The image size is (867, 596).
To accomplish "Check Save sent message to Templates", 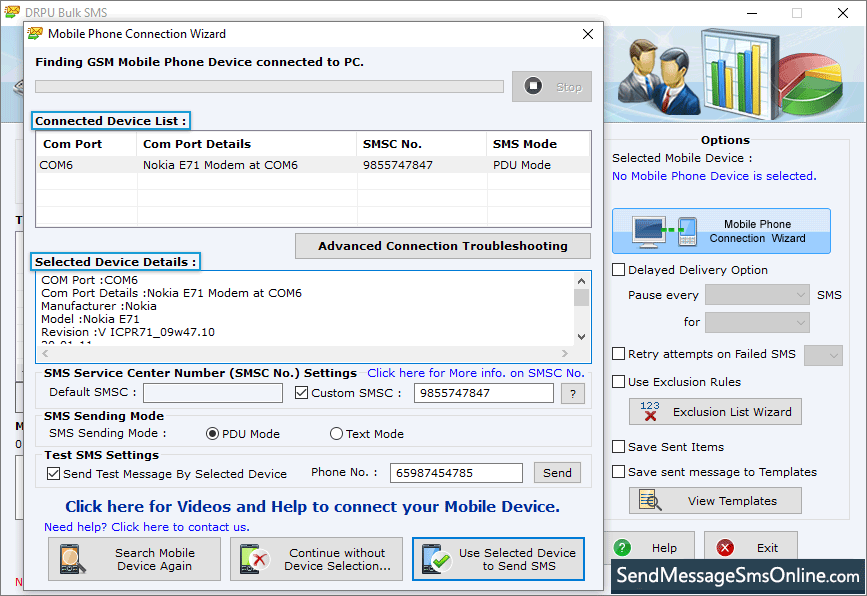I will click(x=618, y=472).
